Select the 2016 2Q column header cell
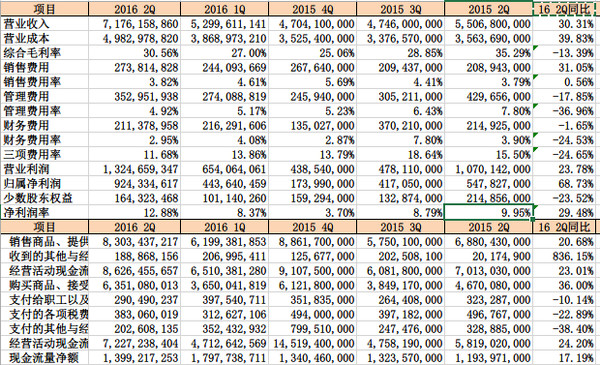Screen dimensions: 600x365 coord(135,9)
